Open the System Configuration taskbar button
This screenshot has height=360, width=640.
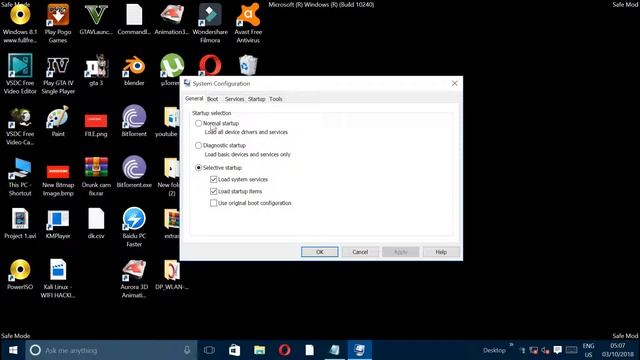point(360,350)
